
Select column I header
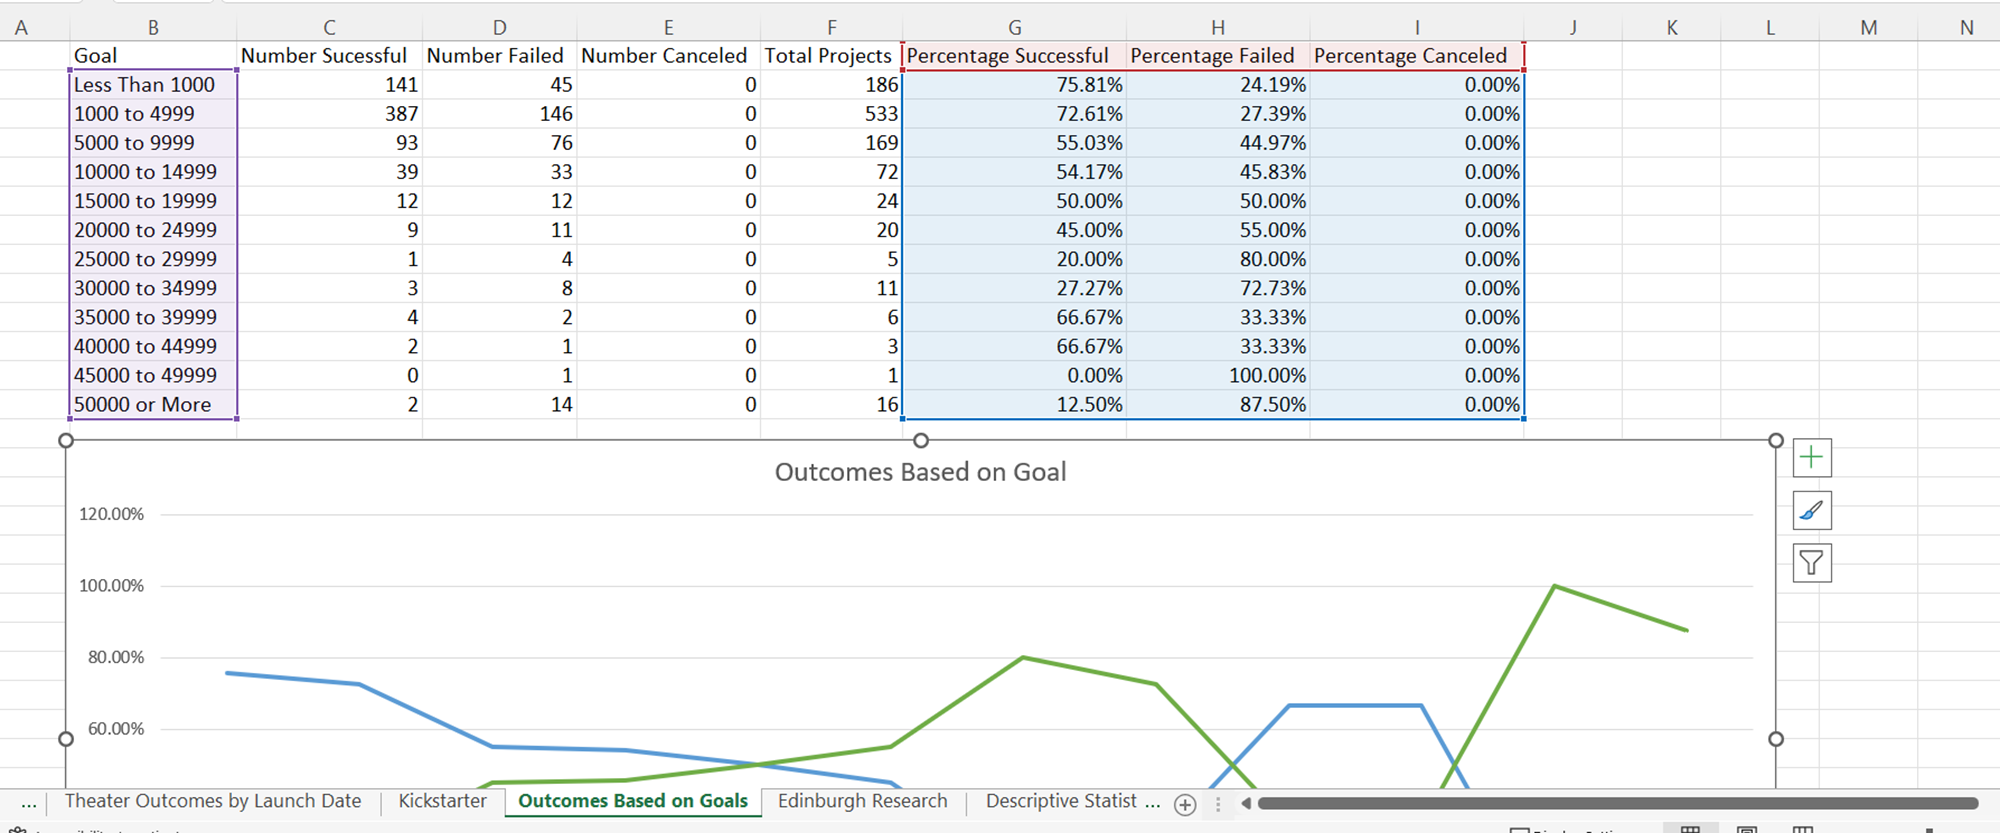pos(1417,28)
